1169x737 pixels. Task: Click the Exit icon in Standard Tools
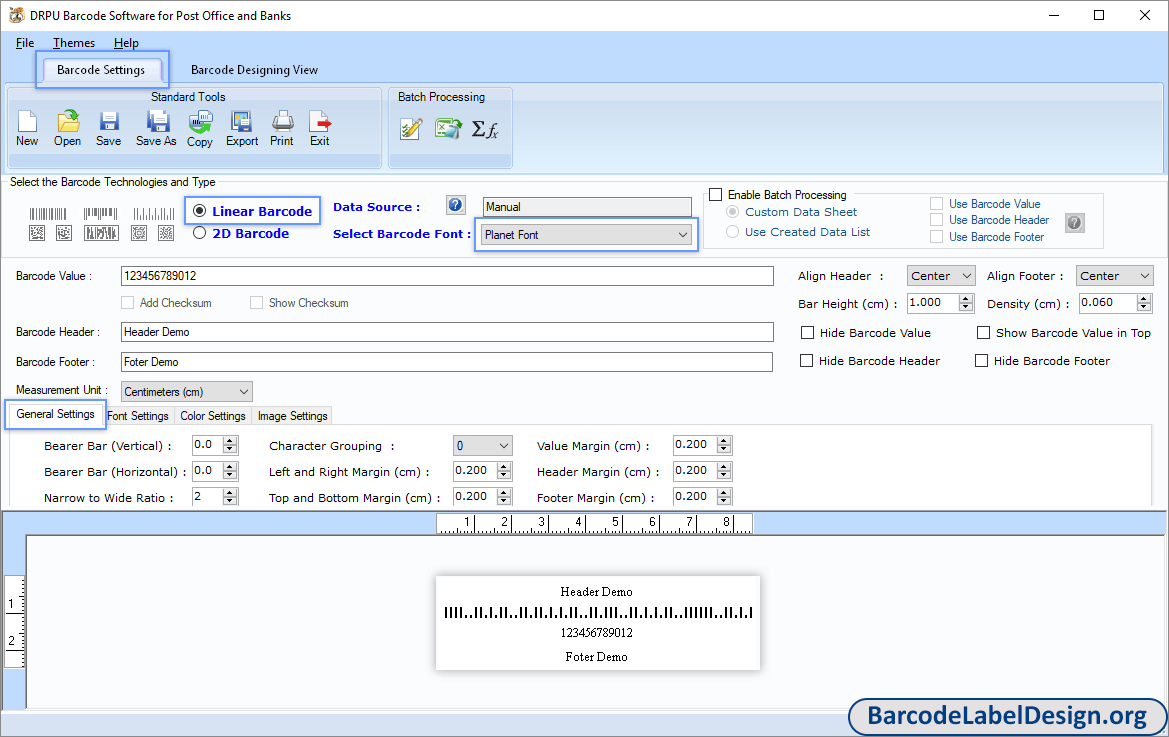tap(320, 122)
